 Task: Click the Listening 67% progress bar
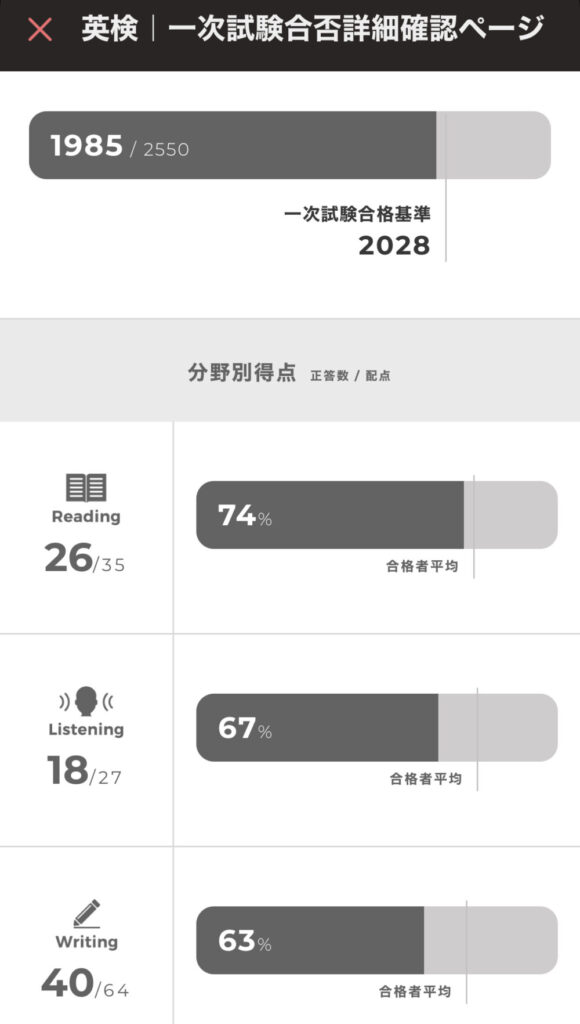(x=377, y=728)
